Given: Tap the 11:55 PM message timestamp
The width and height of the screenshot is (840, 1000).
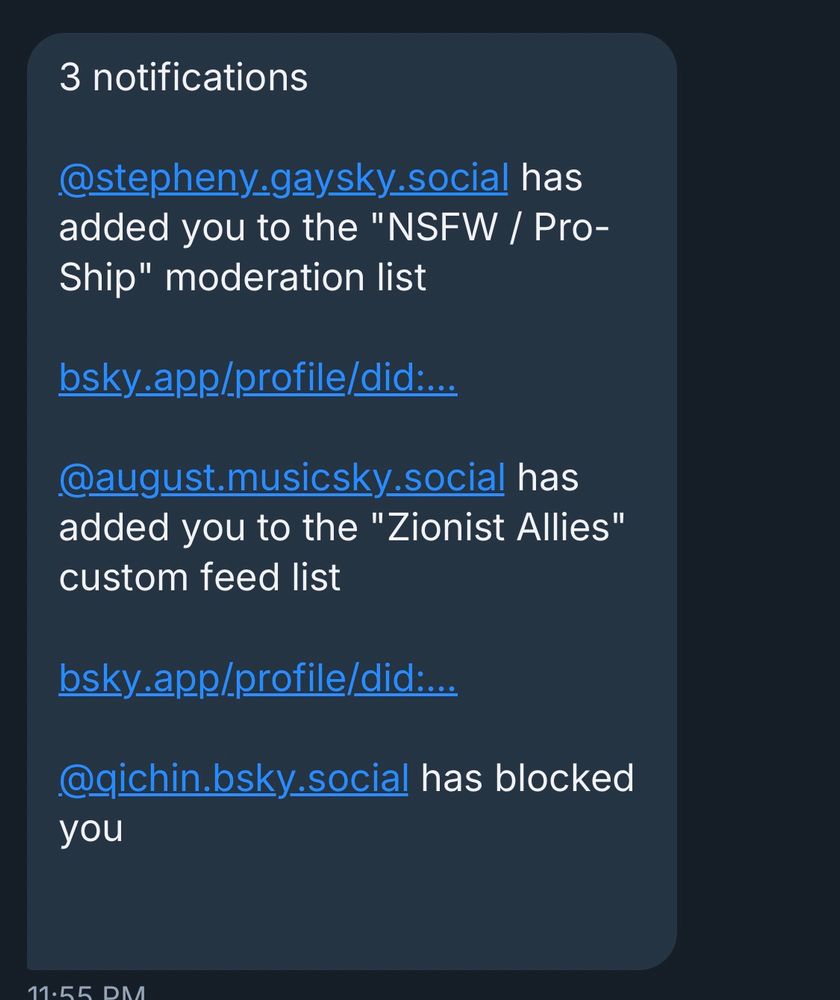Looking at the screenshot, I should click(x=87, y=992).
